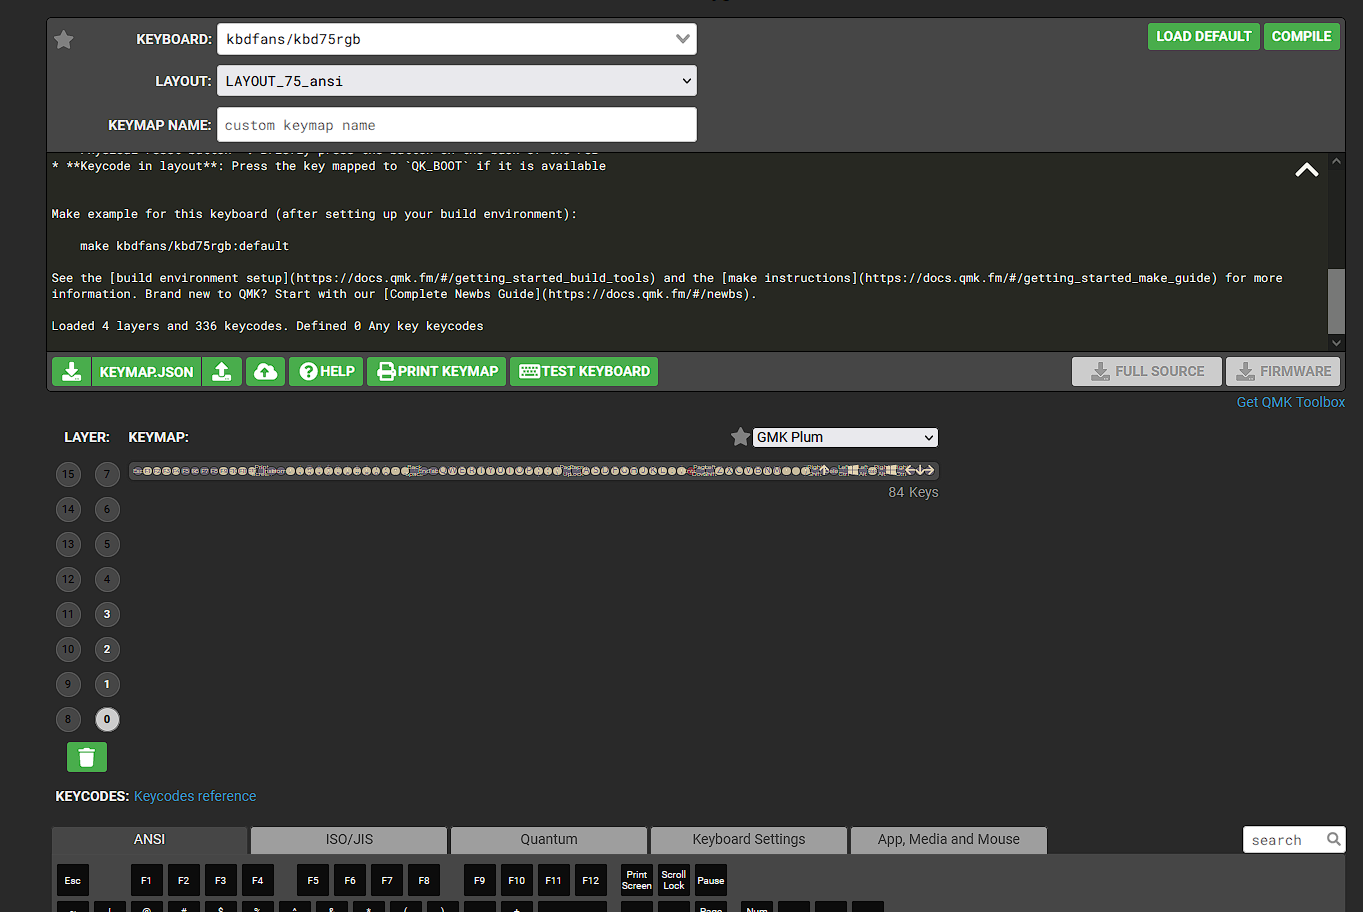Open the KEYBOARD selection dropdown

(456, 38)
